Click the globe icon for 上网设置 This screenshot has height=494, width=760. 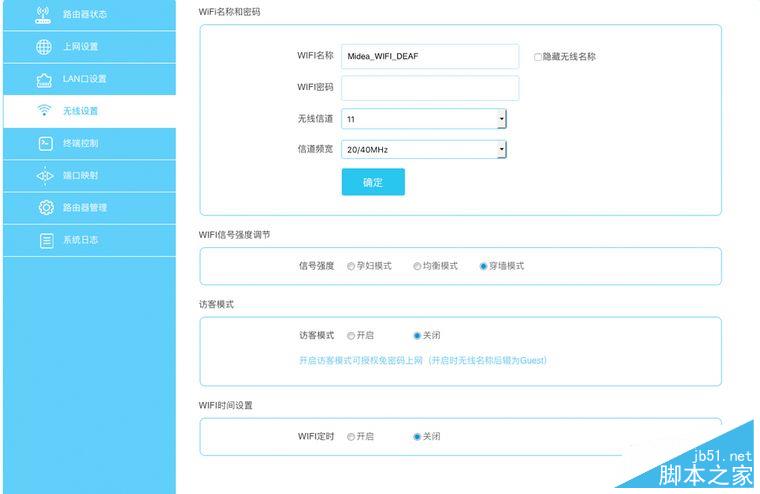click(44, 47)
